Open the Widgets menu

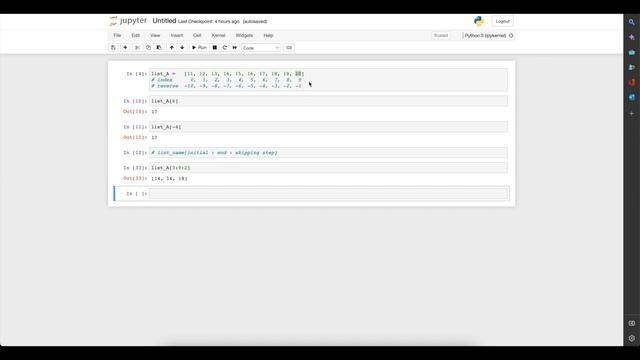pos(244,36)
